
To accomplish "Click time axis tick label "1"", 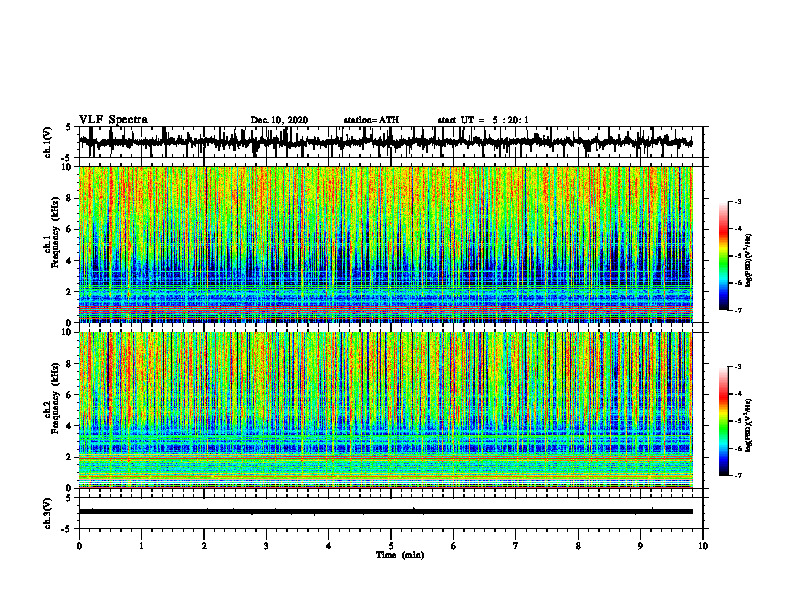I will 141,546.
